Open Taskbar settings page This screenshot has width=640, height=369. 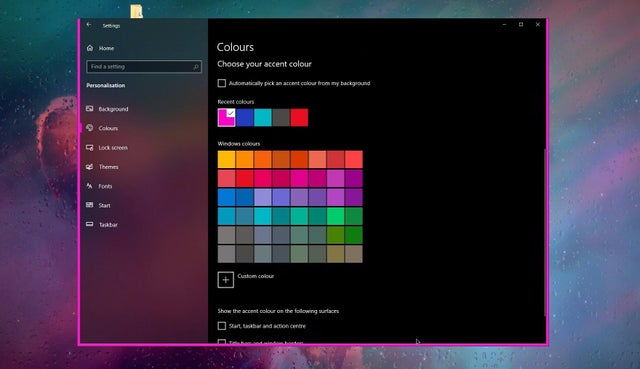108,225
